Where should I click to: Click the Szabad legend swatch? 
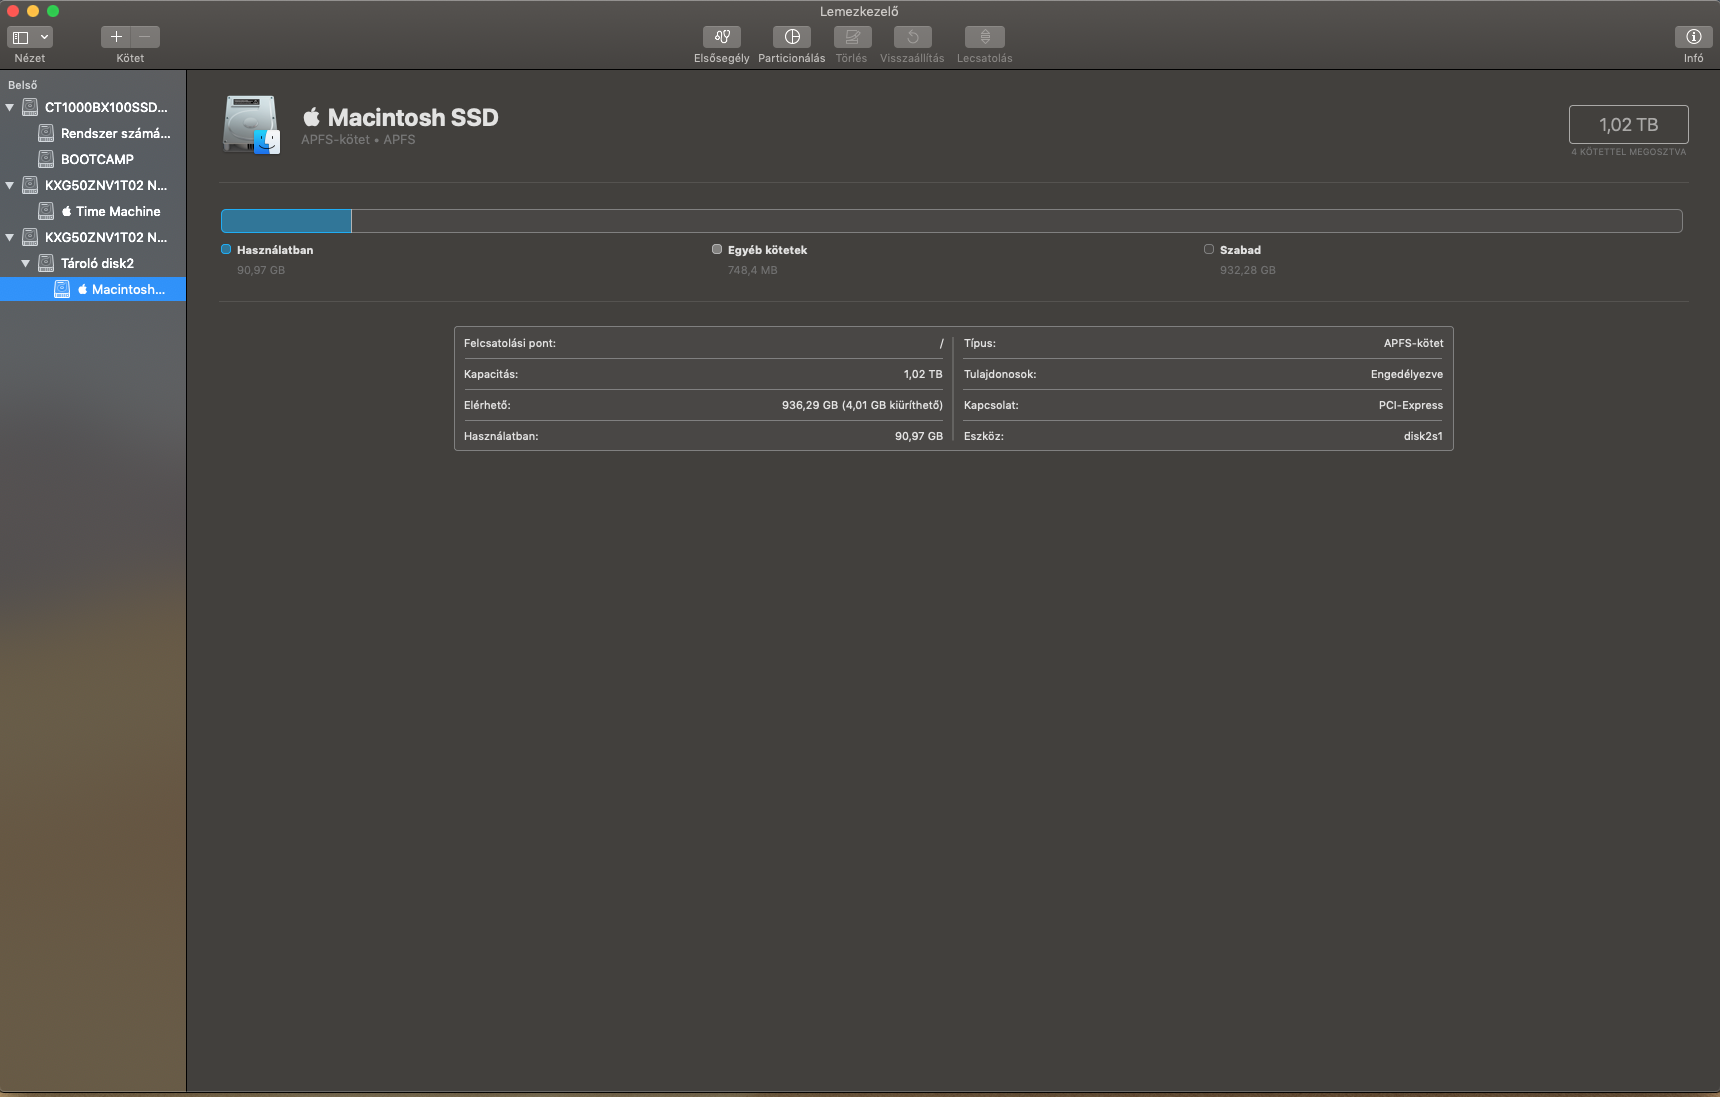point(1209,249)
